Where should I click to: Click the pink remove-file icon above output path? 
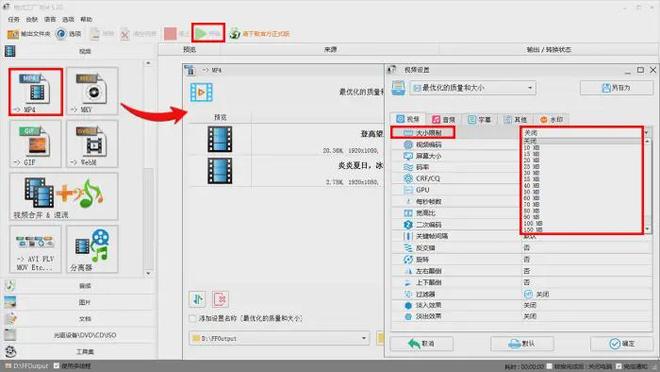tap(221, 299)
